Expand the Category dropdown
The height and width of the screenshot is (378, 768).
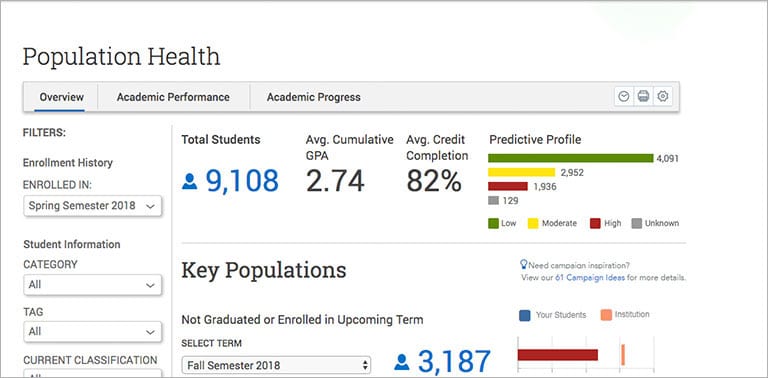92,285
